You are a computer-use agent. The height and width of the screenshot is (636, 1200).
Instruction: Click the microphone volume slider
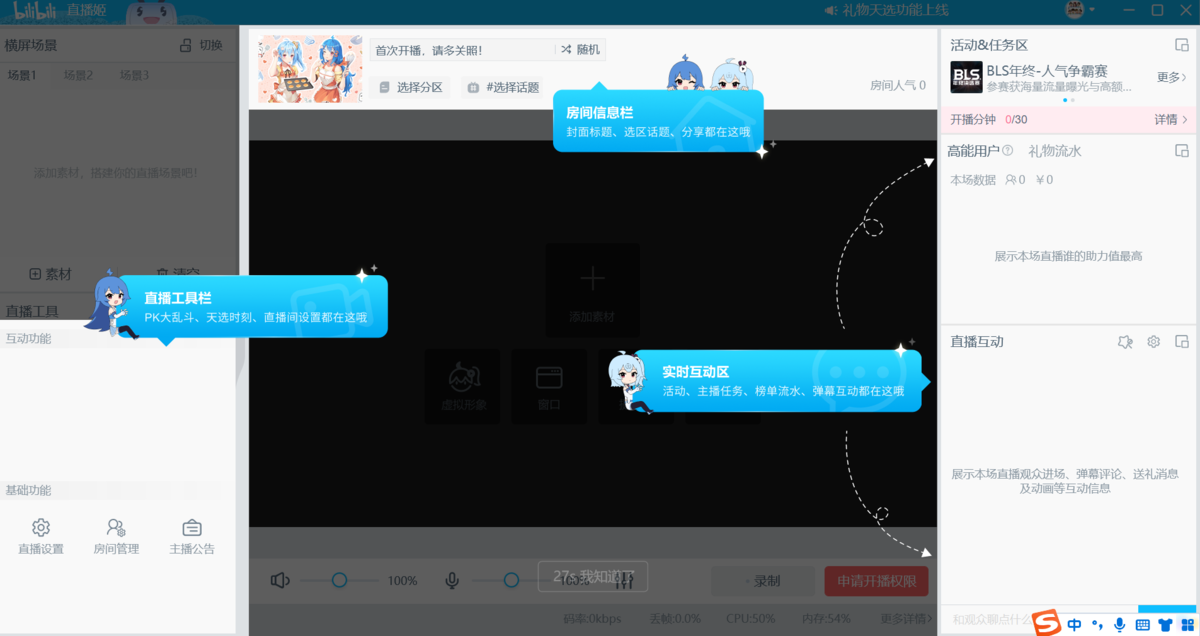(513, 578)
